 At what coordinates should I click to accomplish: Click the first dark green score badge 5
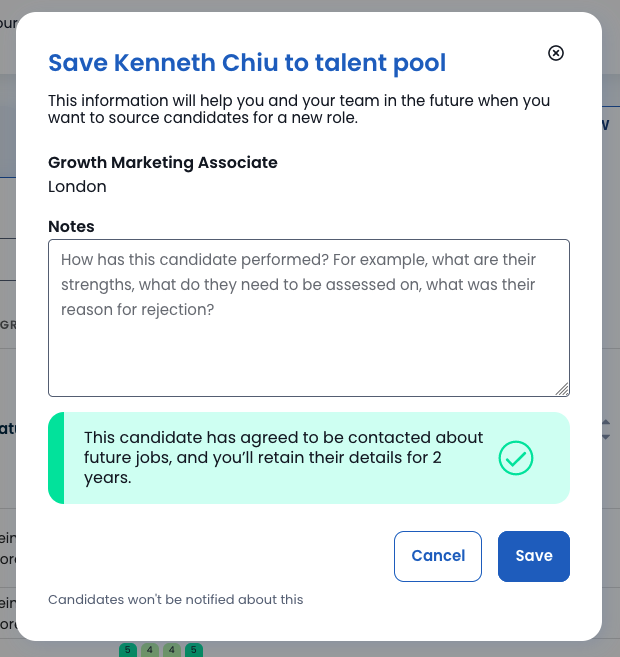pos(128,650)
